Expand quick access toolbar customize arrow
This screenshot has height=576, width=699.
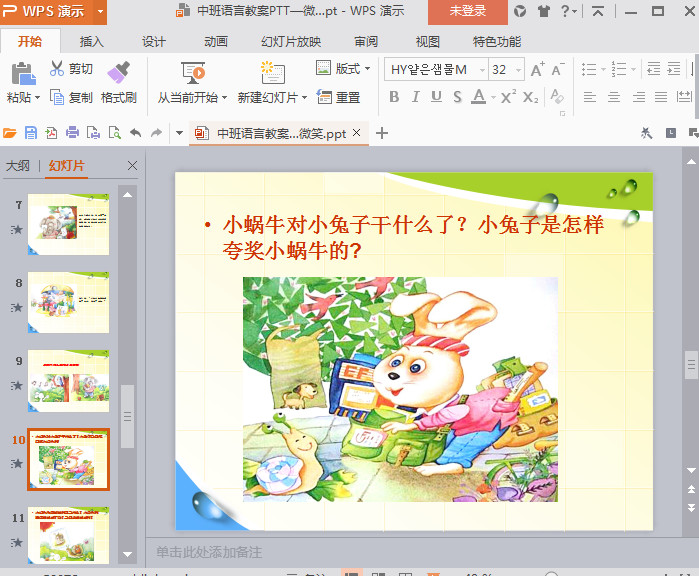(x=179, y=133)
